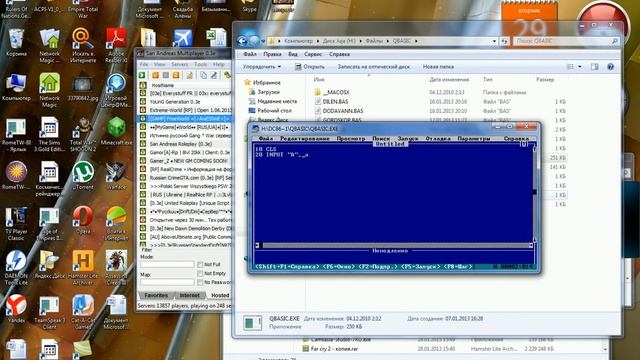Click the Новая папка button
The image size is (640, 360).
click(438, 67)
